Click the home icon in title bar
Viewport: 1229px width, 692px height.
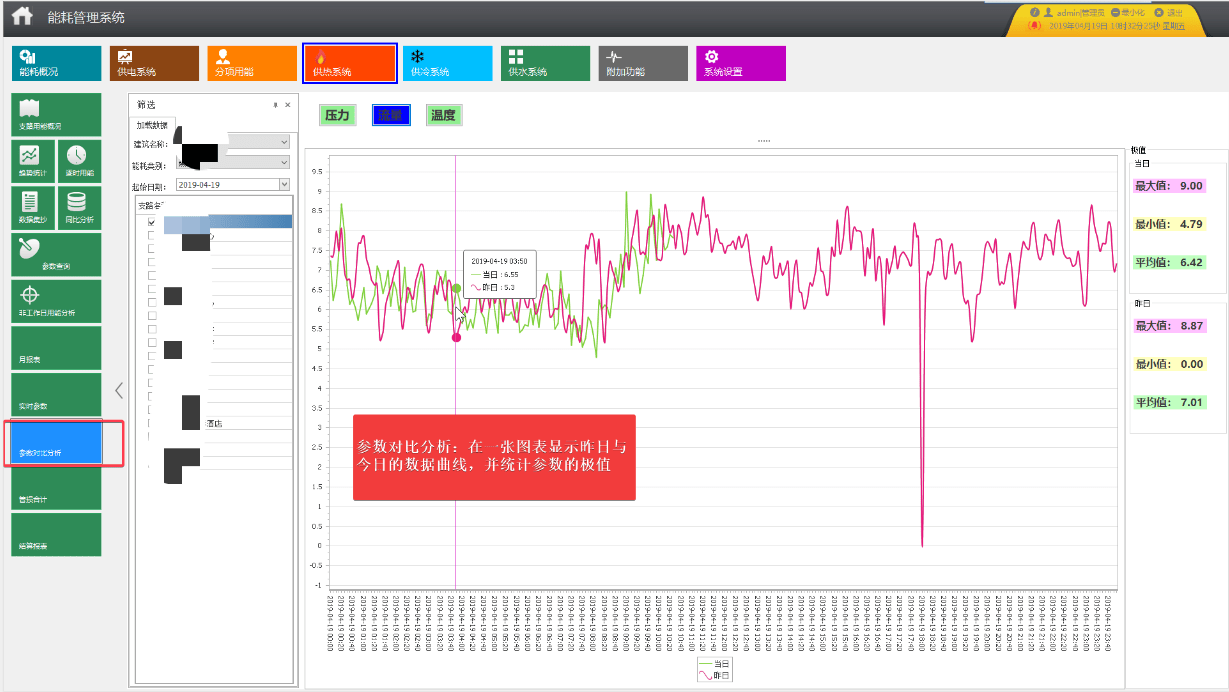click(x=22, y=16)
